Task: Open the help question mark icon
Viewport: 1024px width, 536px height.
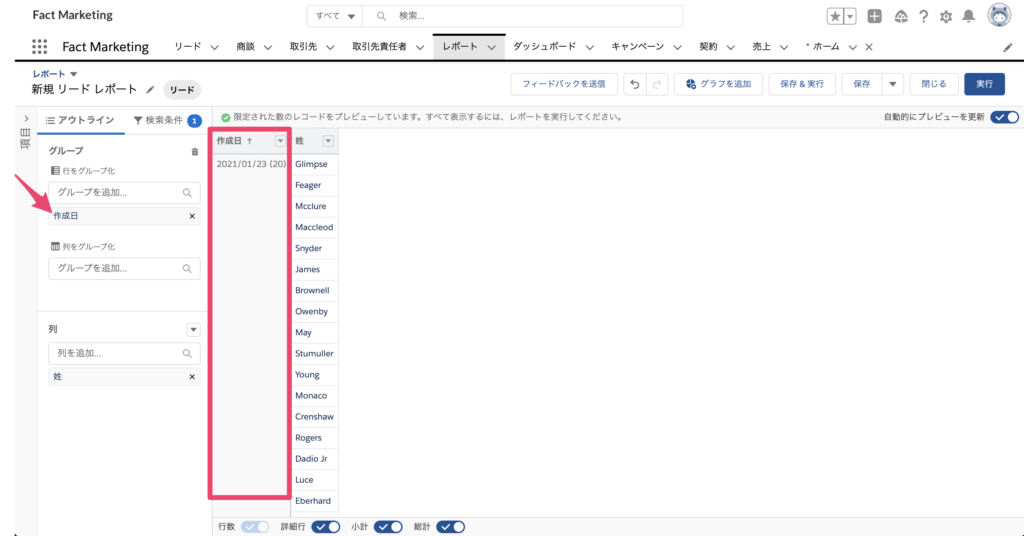Action: pos(923,16)
